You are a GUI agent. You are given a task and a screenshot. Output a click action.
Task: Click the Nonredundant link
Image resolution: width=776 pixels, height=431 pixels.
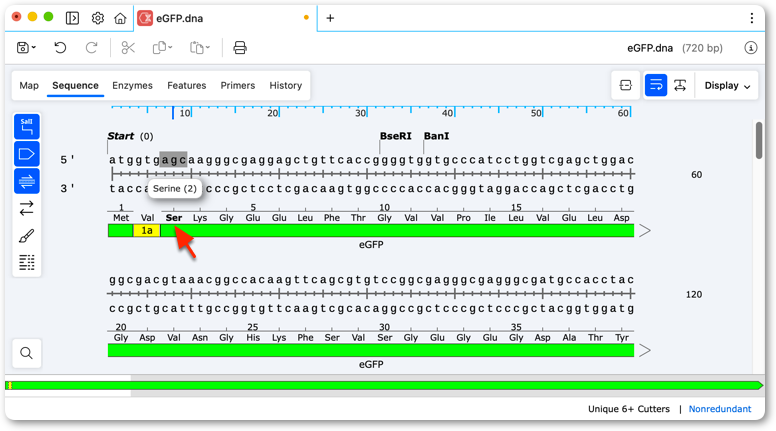tap(720, 409)
